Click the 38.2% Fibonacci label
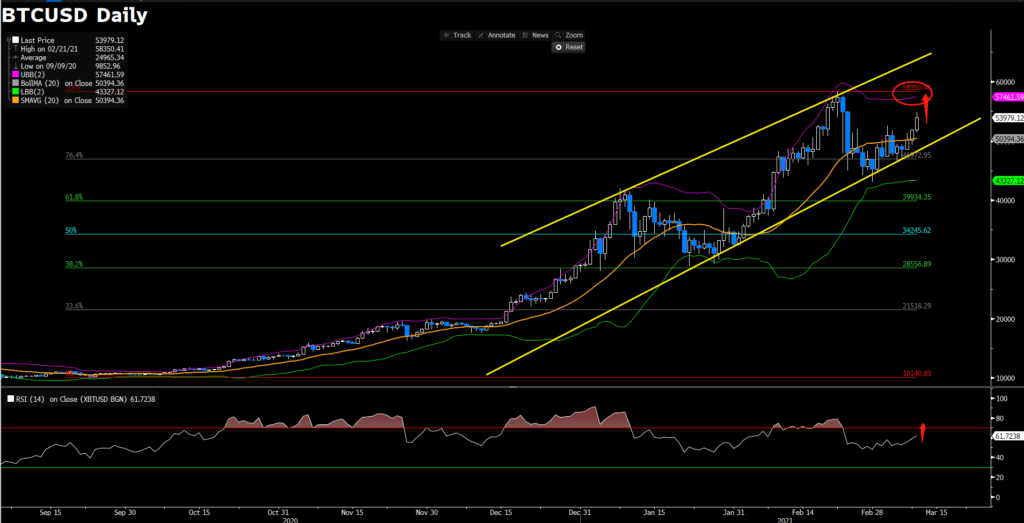Image resolution: width=1024 pixels, height=523 pixels. coord(73,264)
